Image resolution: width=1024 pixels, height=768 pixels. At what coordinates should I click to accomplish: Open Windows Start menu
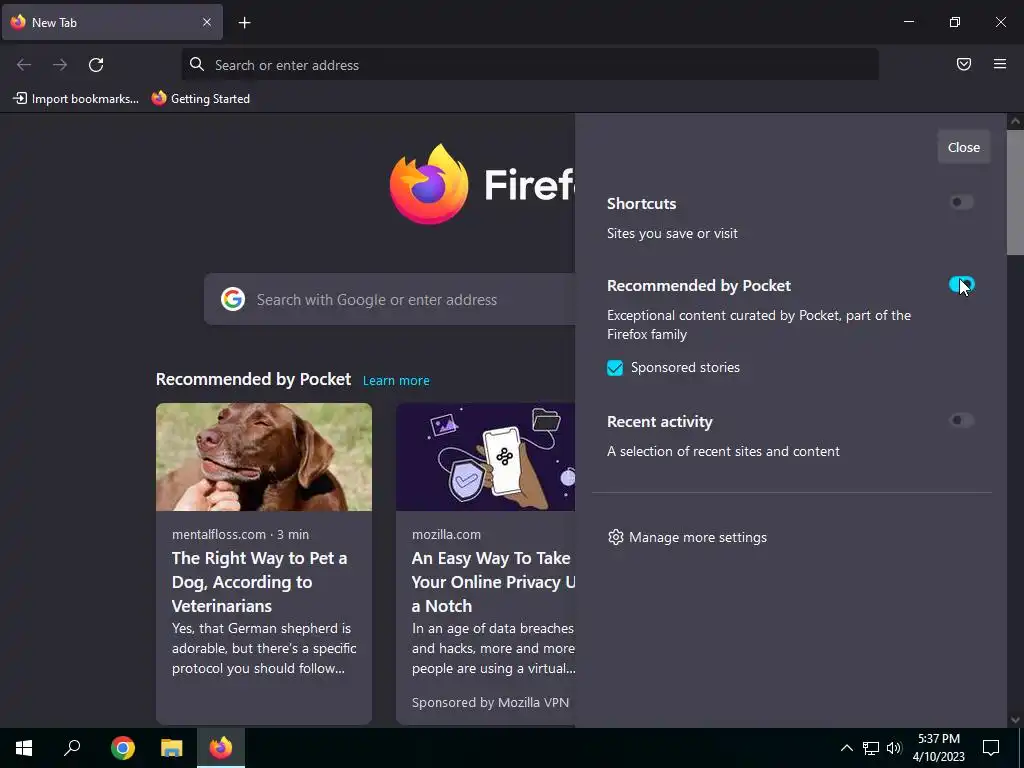(x=24, y=748)
